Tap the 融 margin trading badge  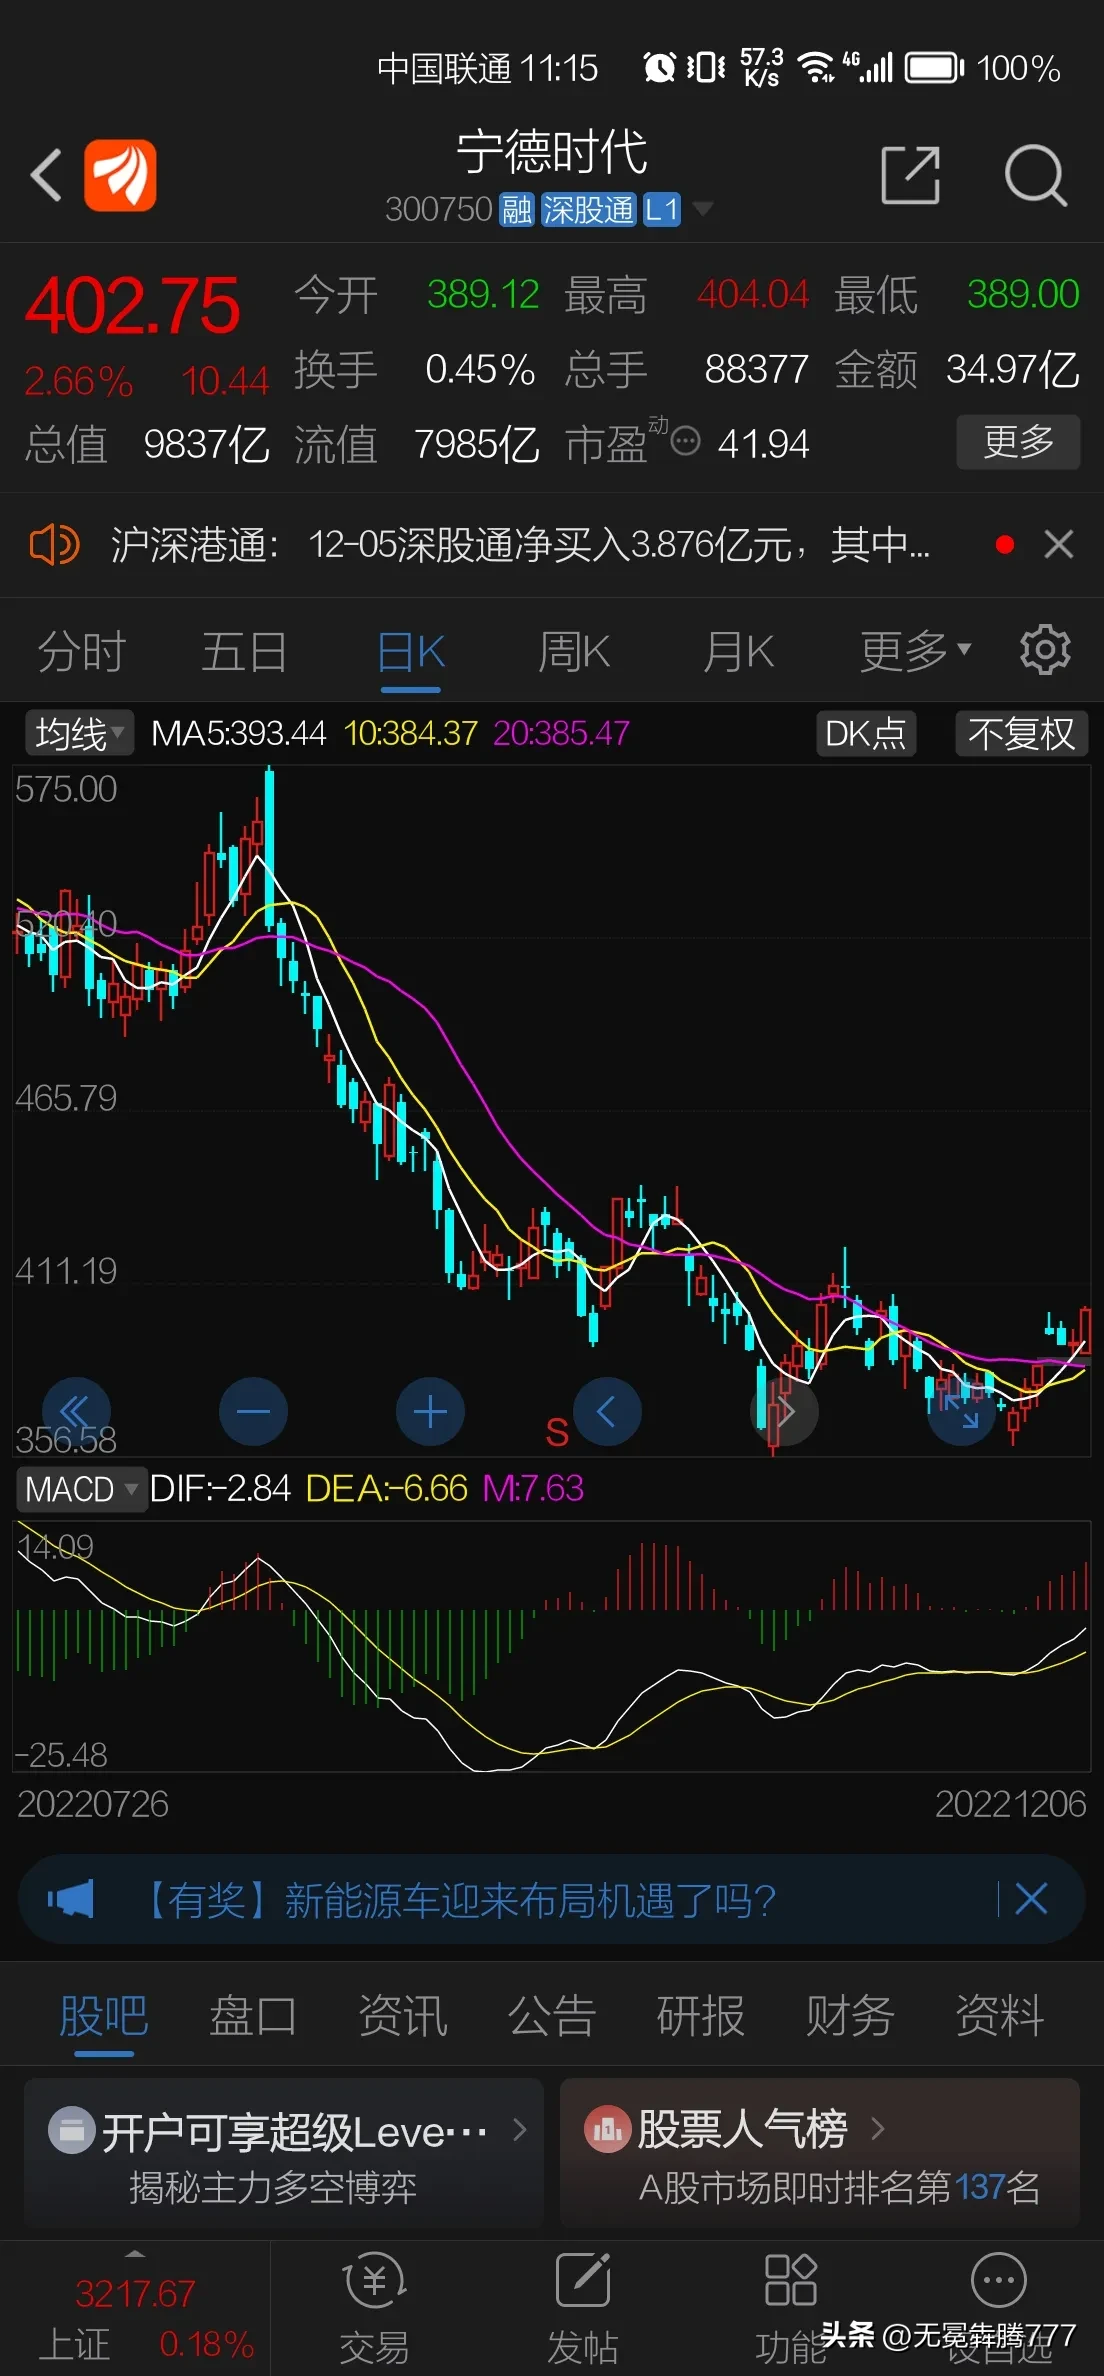pos(517,210)
